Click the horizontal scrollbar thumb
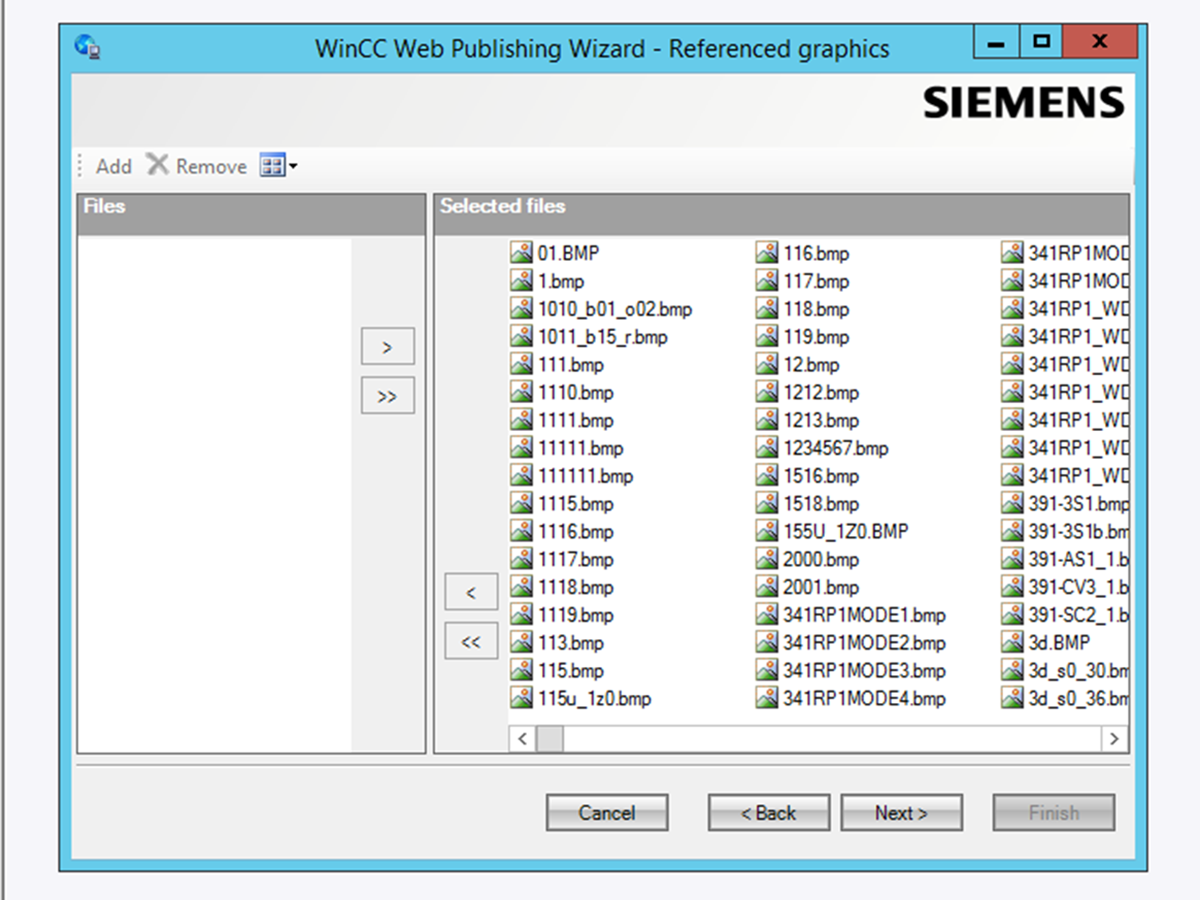 pyautogui.click(x=549, y=739)
